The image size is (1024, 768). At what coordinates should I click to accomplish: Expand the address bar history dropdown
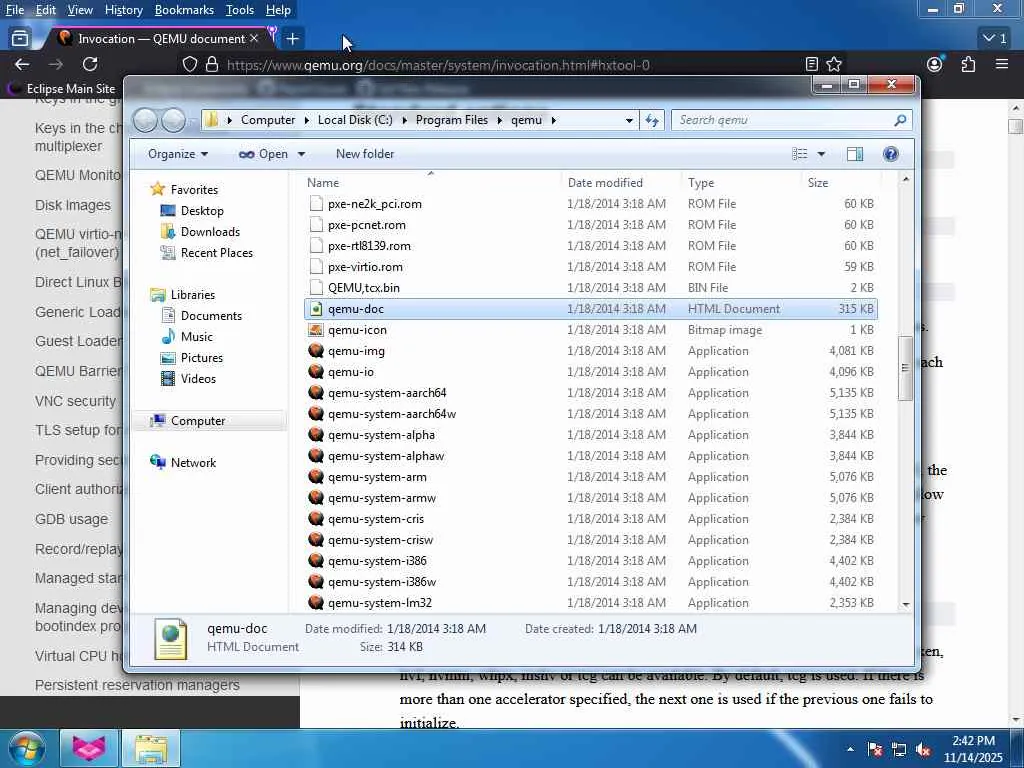629,120
